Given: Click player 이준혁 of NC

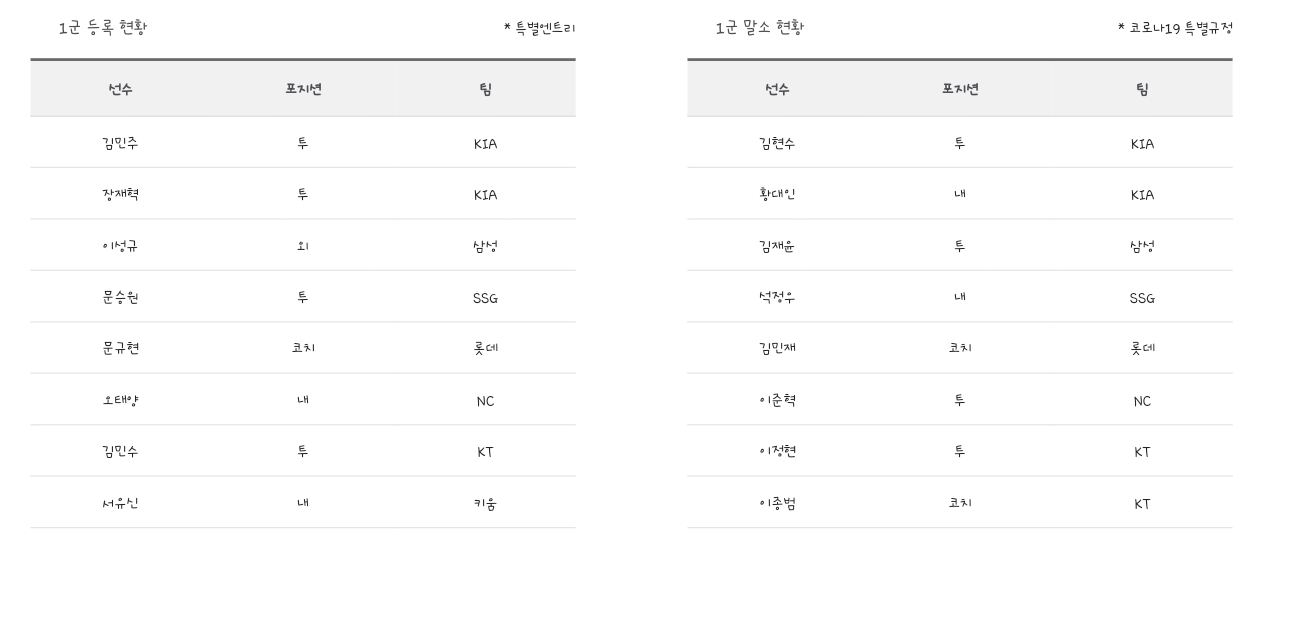Looking at the screenshot, I should [777, 400].
